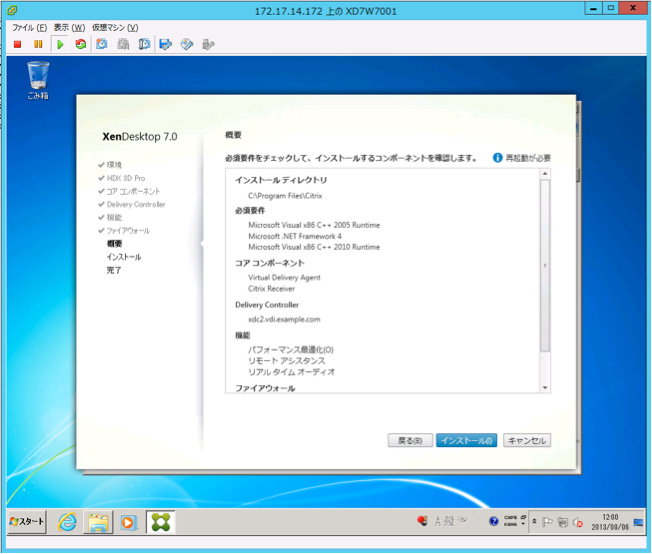Click Microsoft Visual x86 C++ 2005 Runtime

pos(314,225)
